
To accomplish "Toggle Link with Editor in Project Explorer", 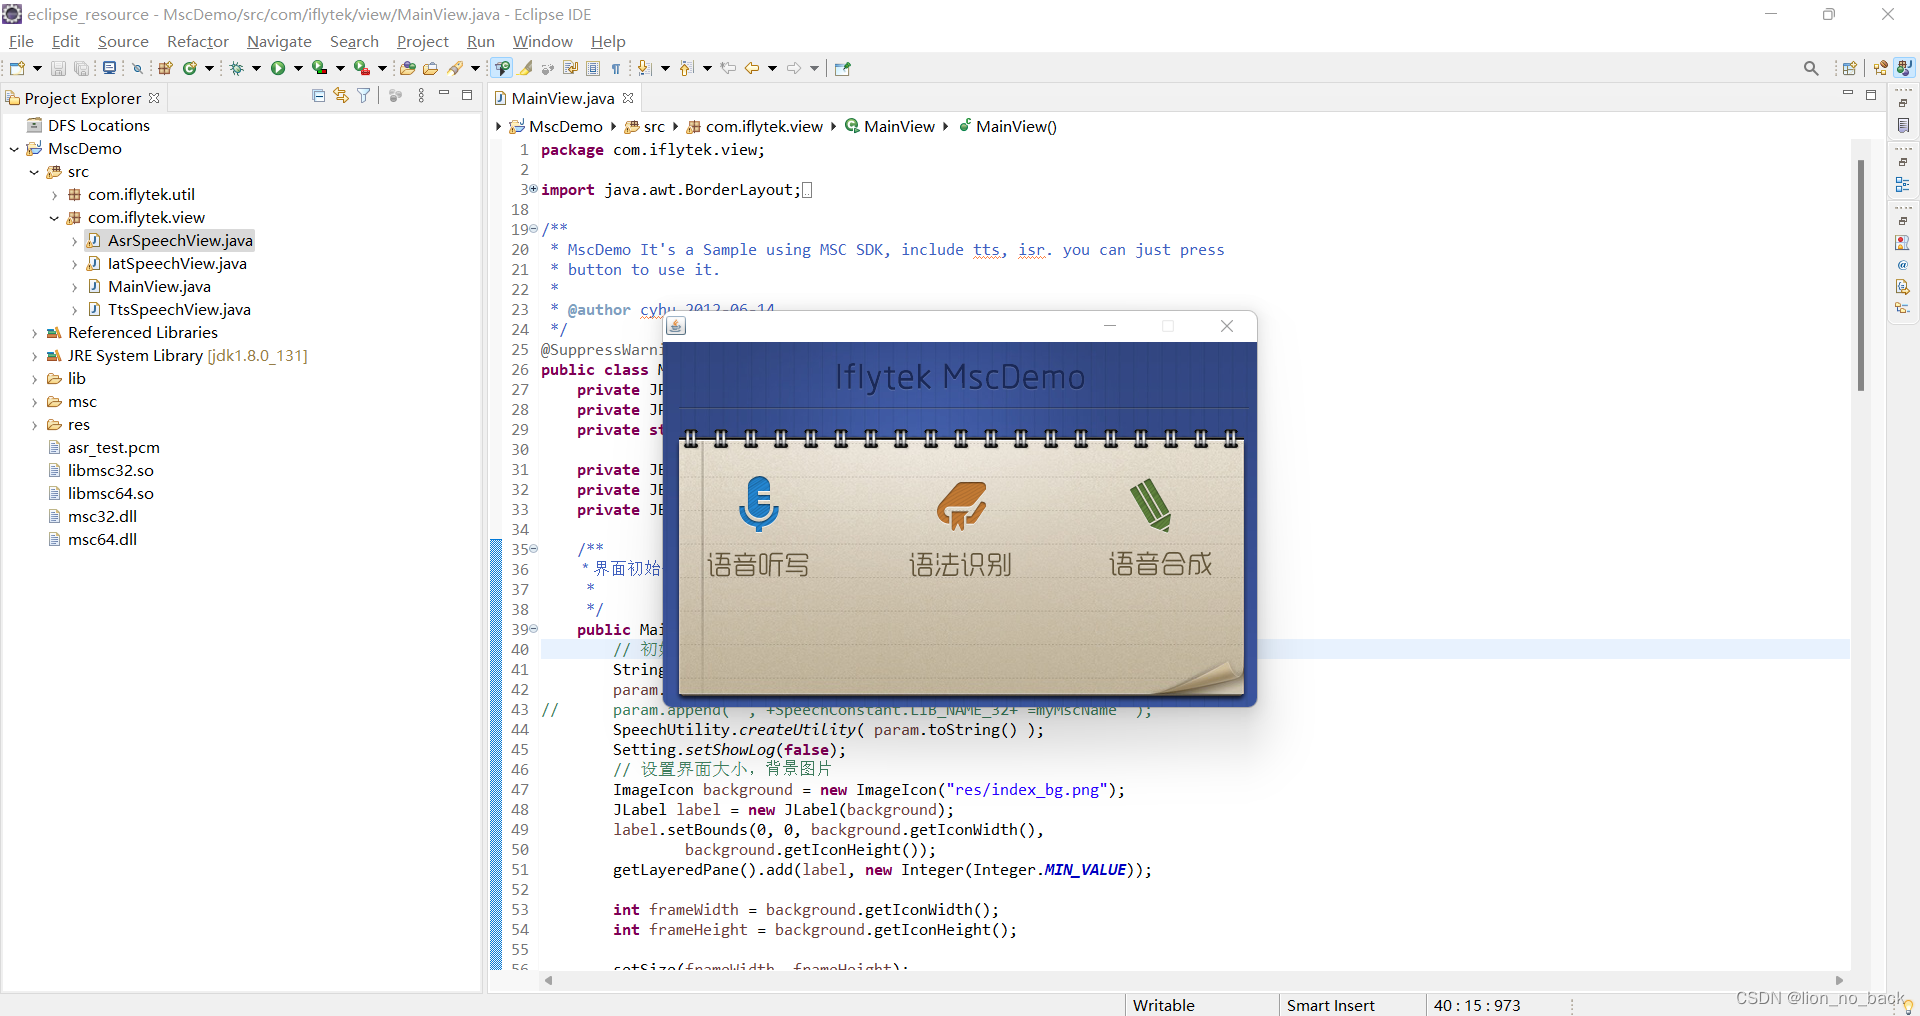I will [x=341, y=96].
